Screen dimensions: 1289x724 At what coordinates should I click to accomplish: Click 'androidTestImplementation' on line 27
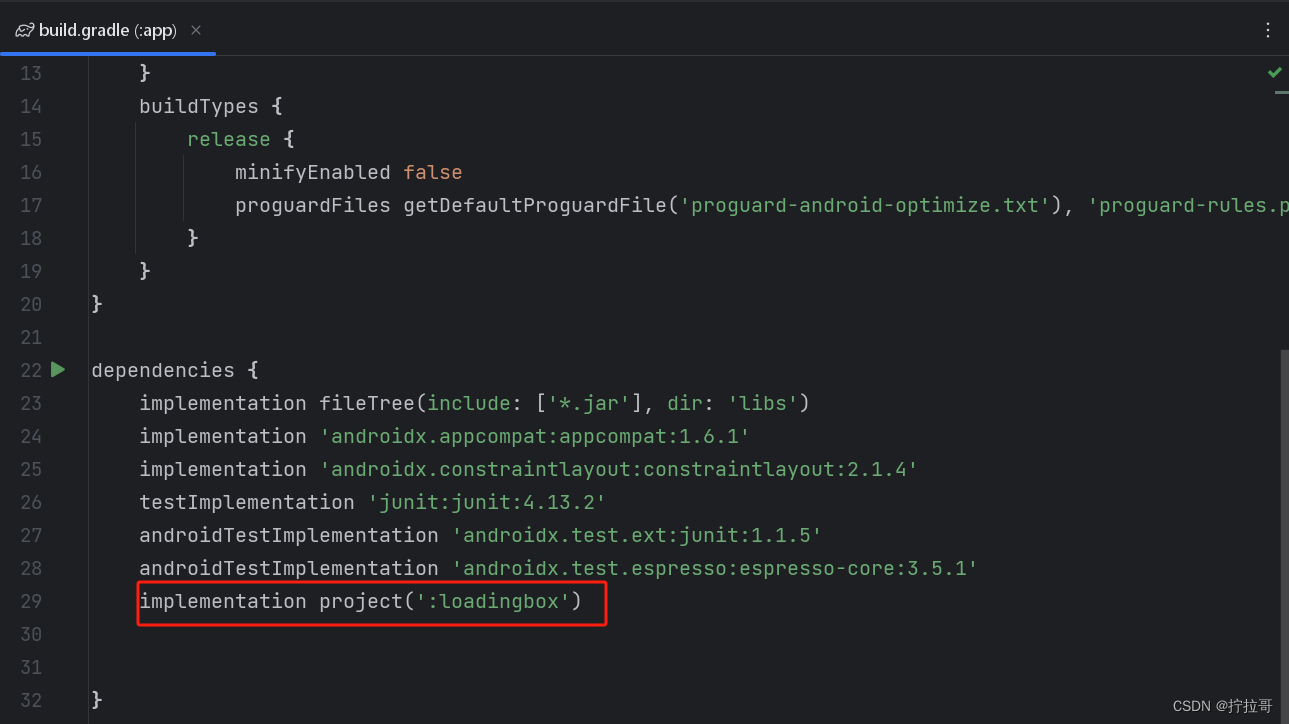(289, 535)
